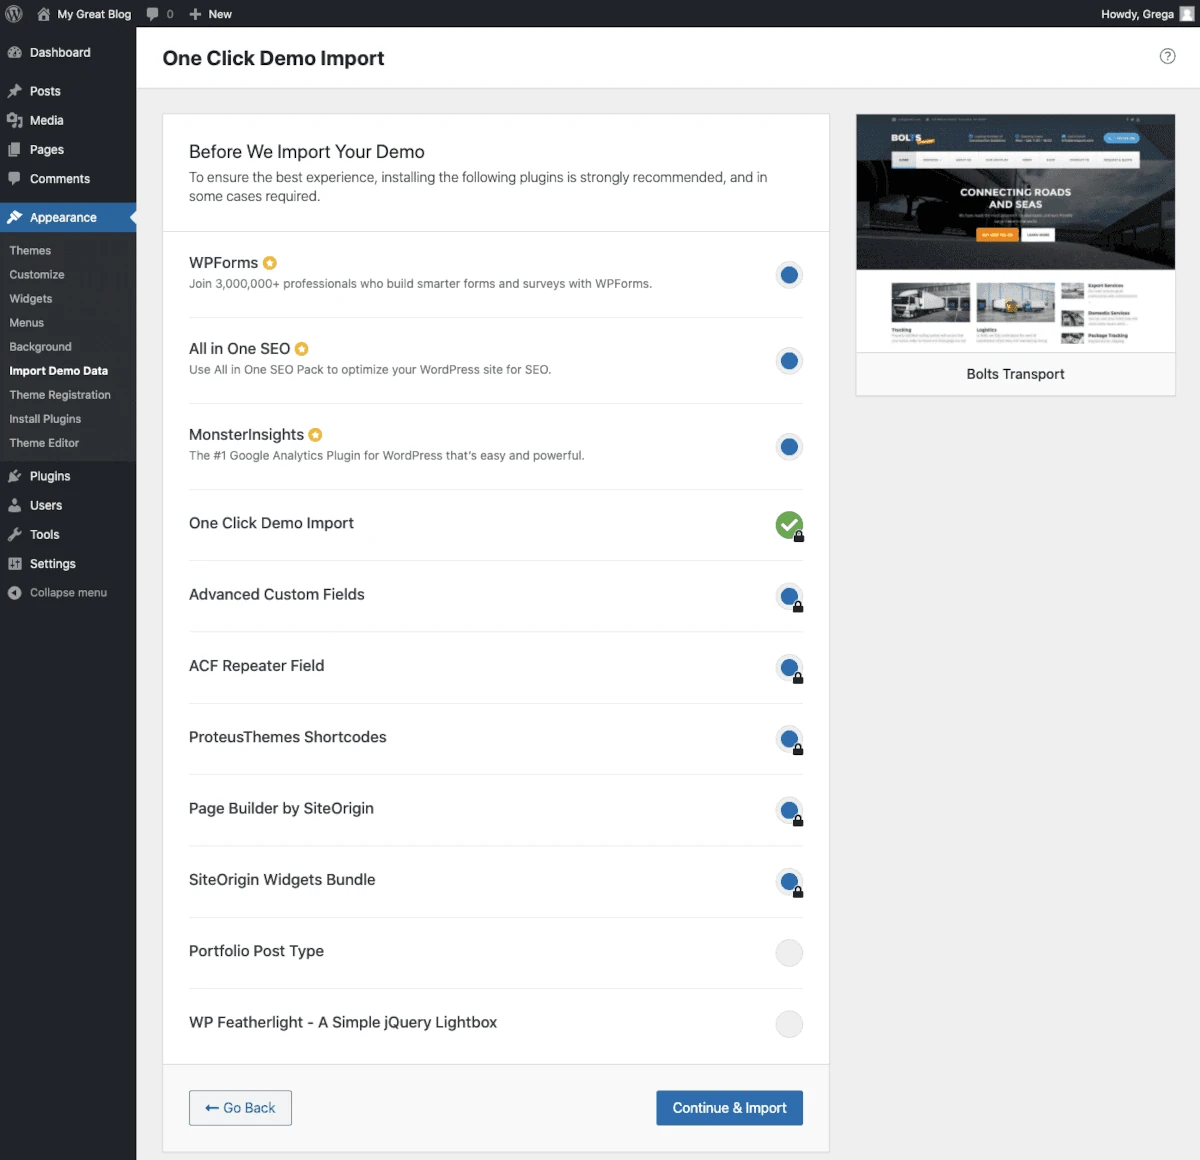This screenshot has width=1200, height=1160.
Task: Click the SiteOrigin Widgets Bundle plugin name
Action: point(282,880)
